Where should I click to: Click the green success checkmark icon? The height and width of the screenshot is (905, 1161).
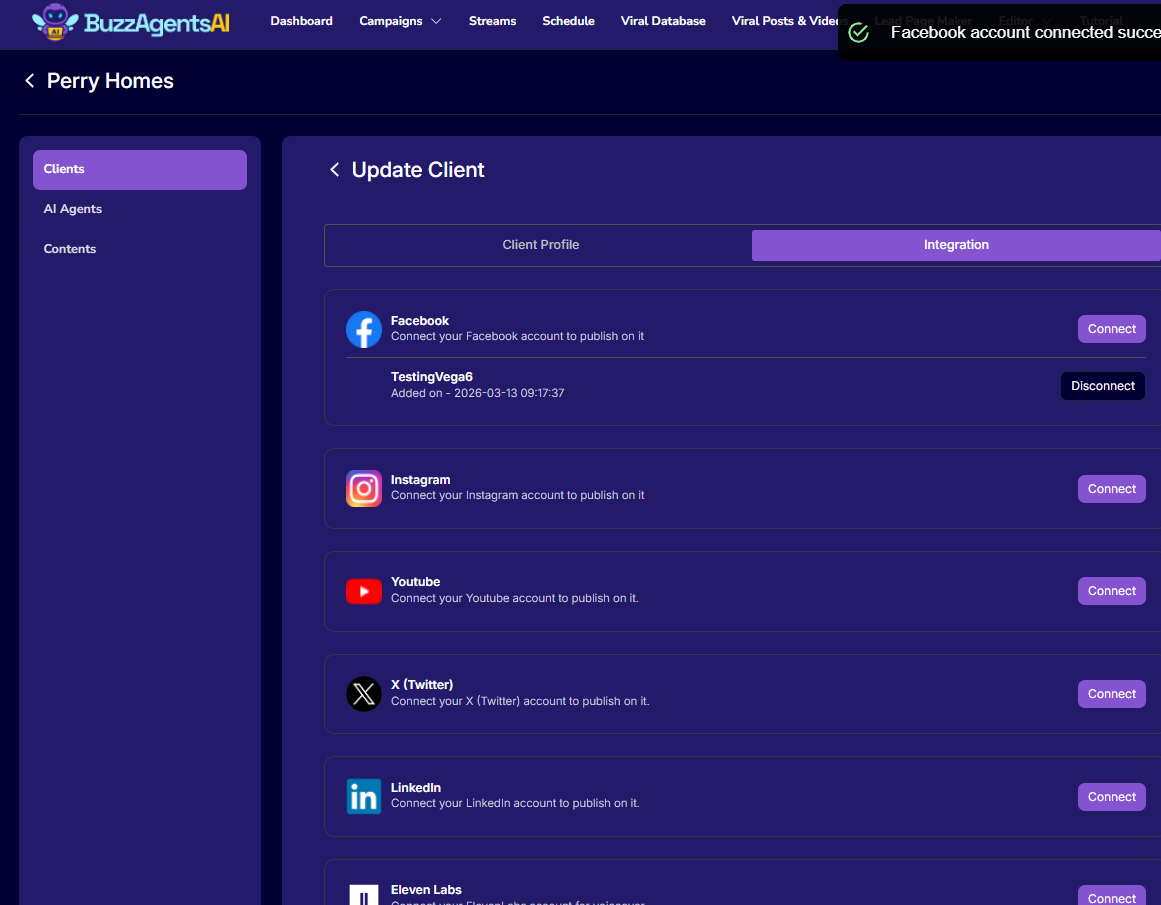point(858,33)
